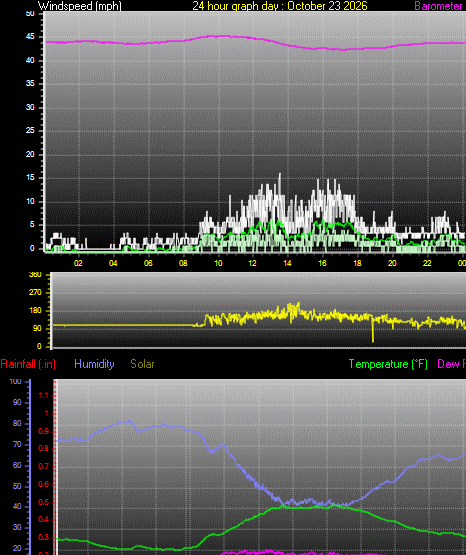Click the '06' hour label on the wind graph
The height and width of the screenshot is (555, 466).
[x=148, y=263]
